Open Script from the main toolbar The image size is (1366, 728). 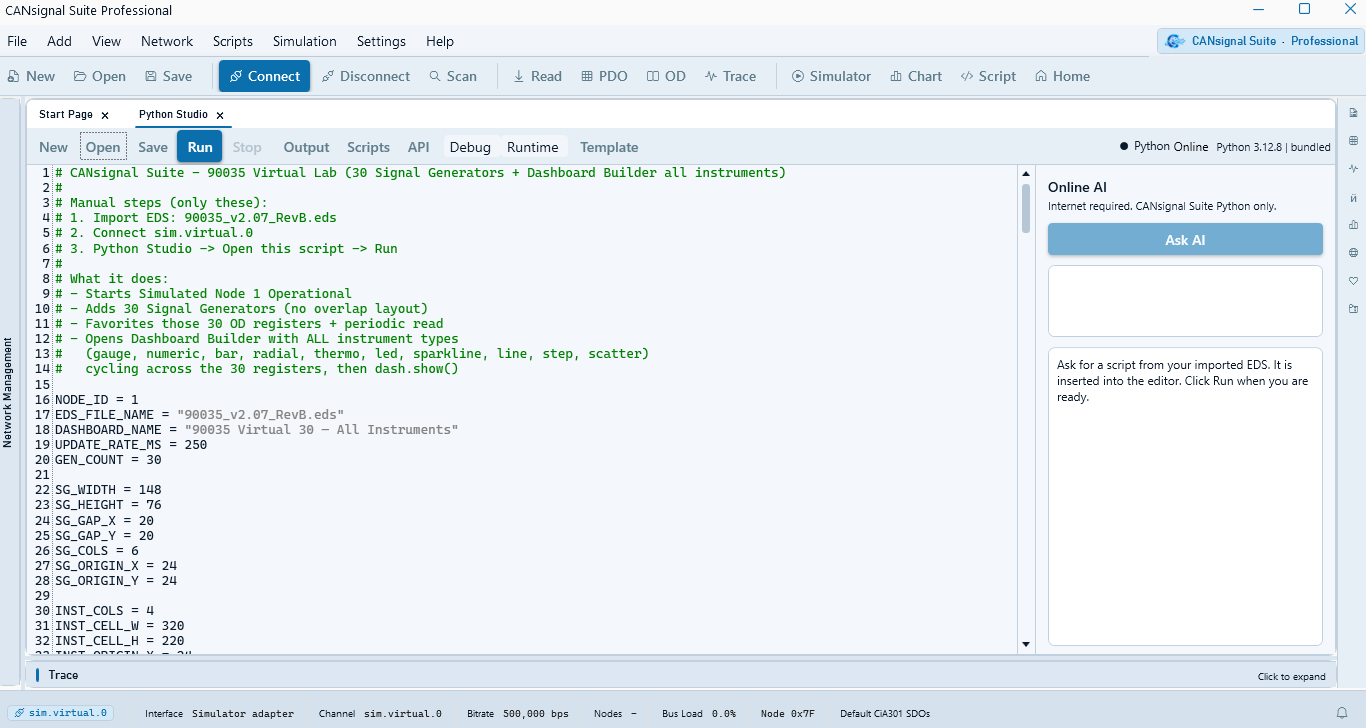[x=988, y=76]
